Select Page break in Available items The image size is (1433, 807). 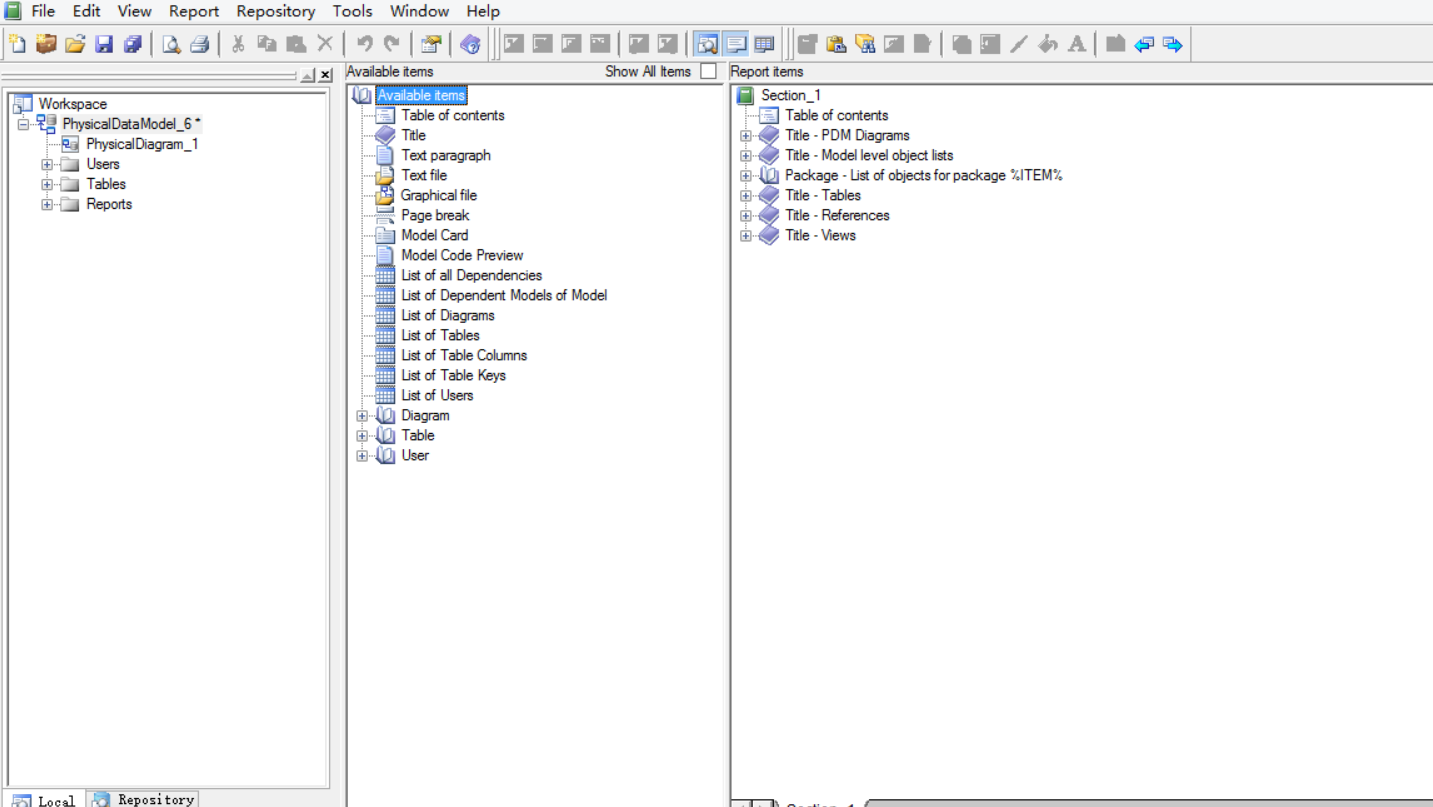click(435, 215)
